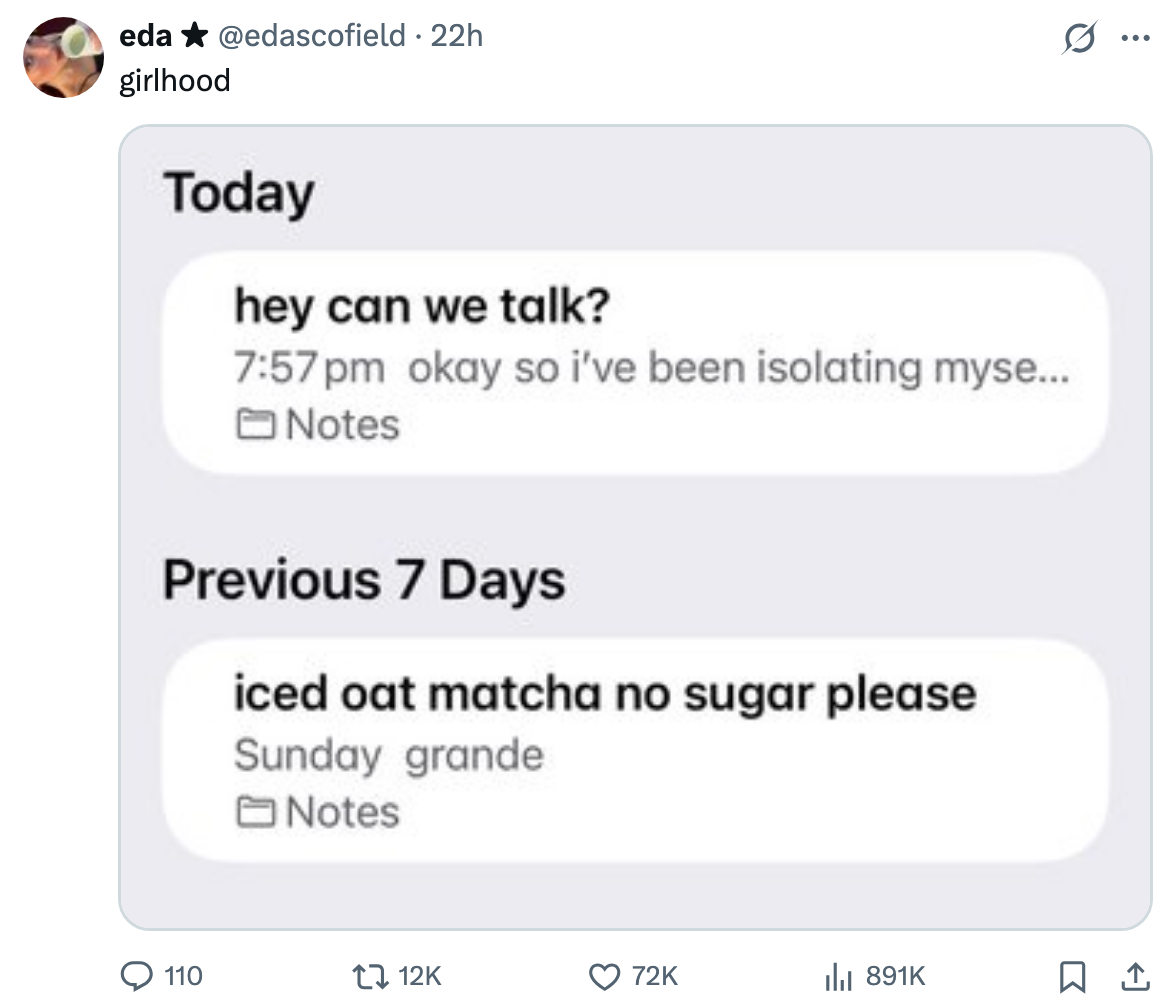This screenshot has height=1007, width=1176.
Task: Click Notes folder icon under 'iced oat matcha'
Action: (258, 813)
